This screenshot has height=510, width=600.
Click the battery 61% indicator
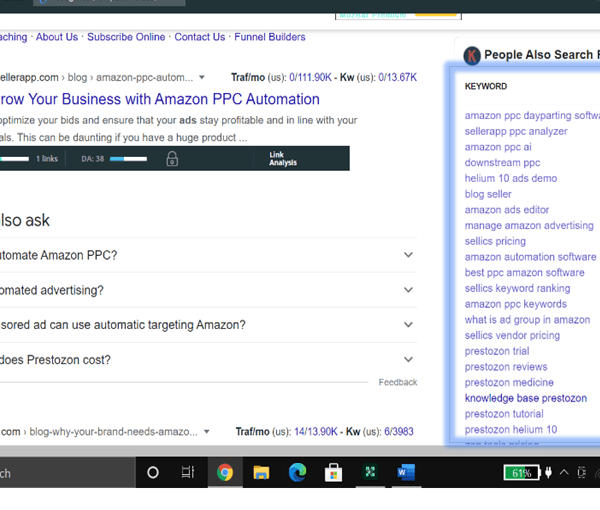click(x=522, y=473)
